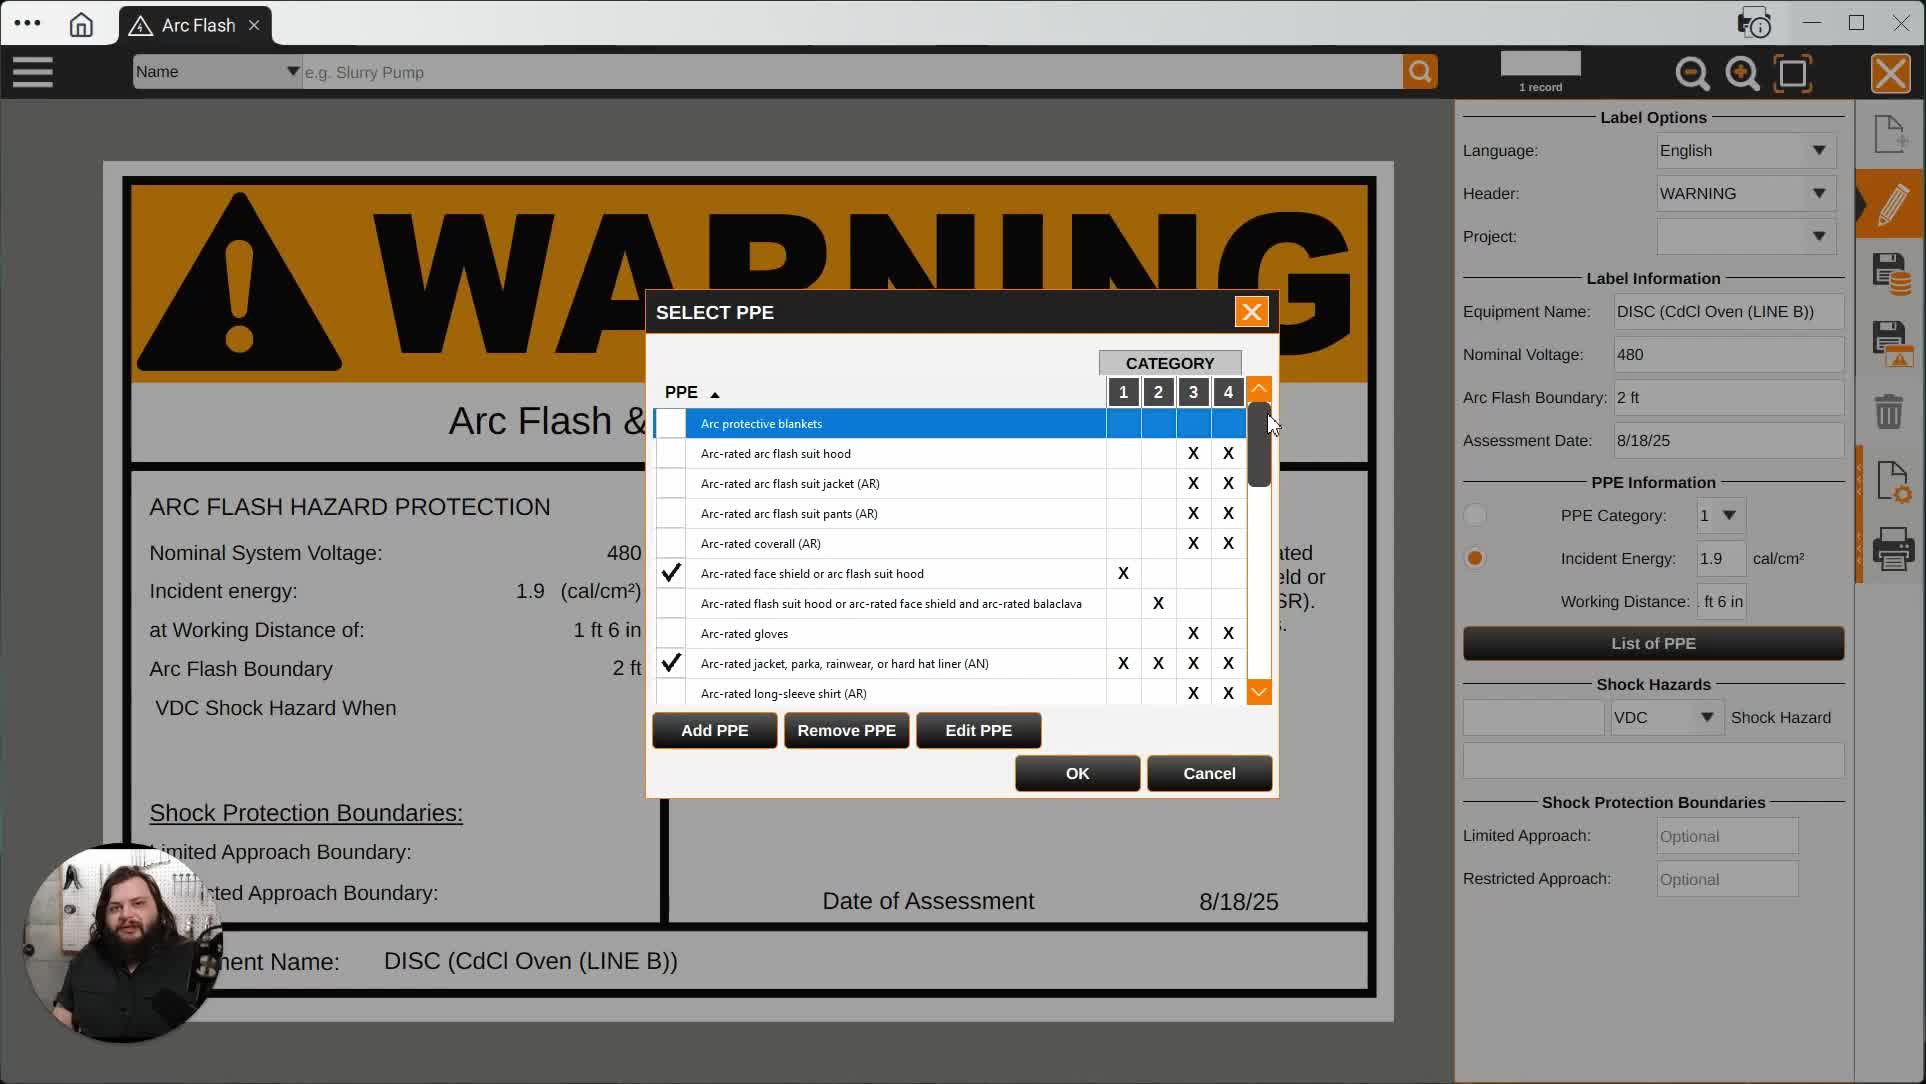Open the three-dots menu in title bar
The width and height of the screenshot is (1926, 1084).
[28, 23]
